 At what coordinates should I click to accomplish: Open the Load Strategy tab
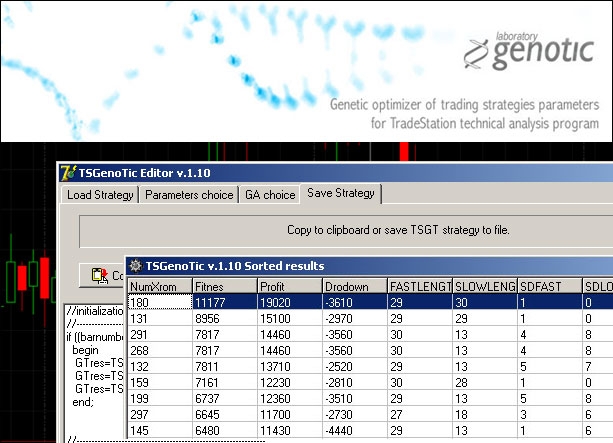tap(100, 195)
